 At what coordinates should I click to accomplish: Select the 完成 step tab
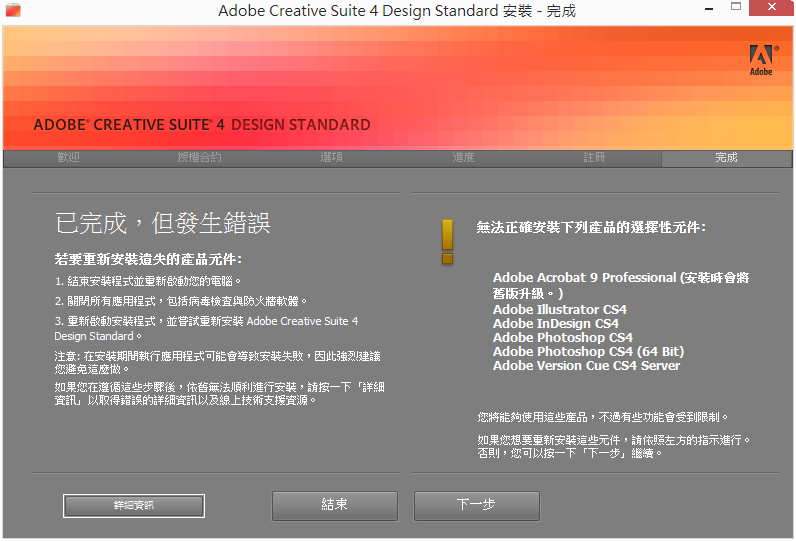(x=726, y=158)
